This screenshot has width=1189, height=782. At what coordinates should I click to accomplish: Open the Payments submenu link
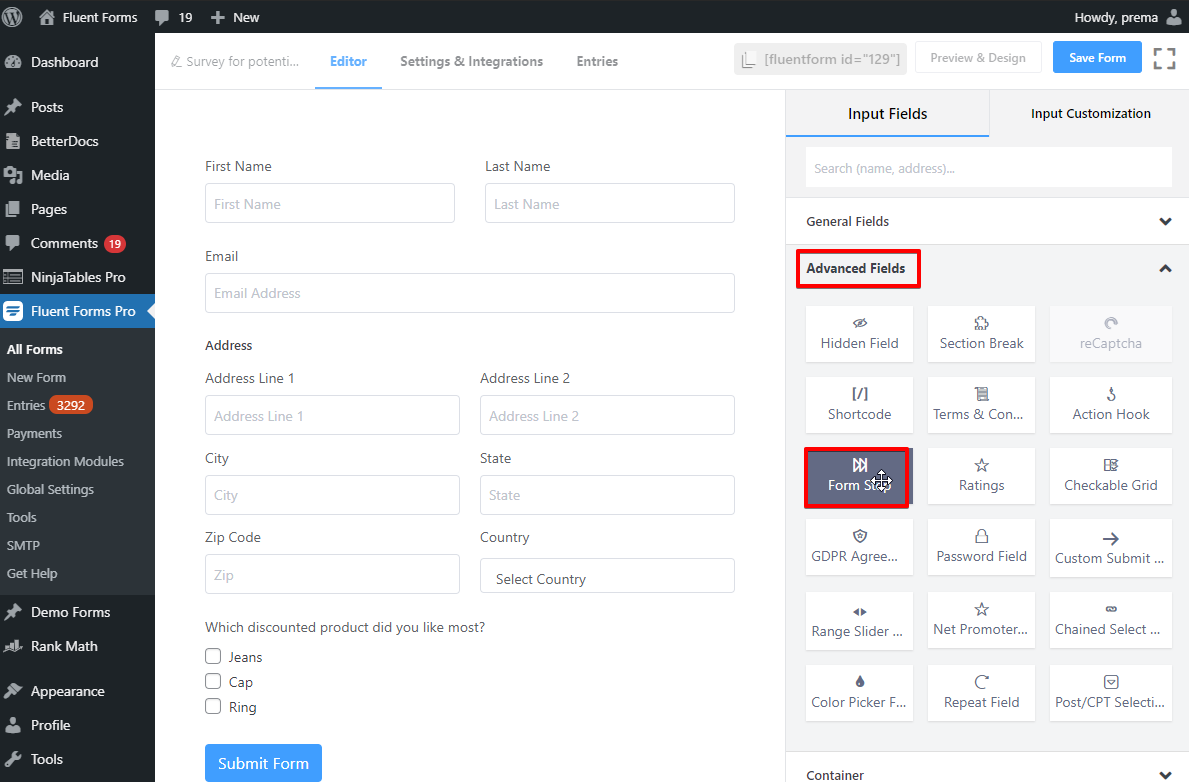tap(34, 433)
